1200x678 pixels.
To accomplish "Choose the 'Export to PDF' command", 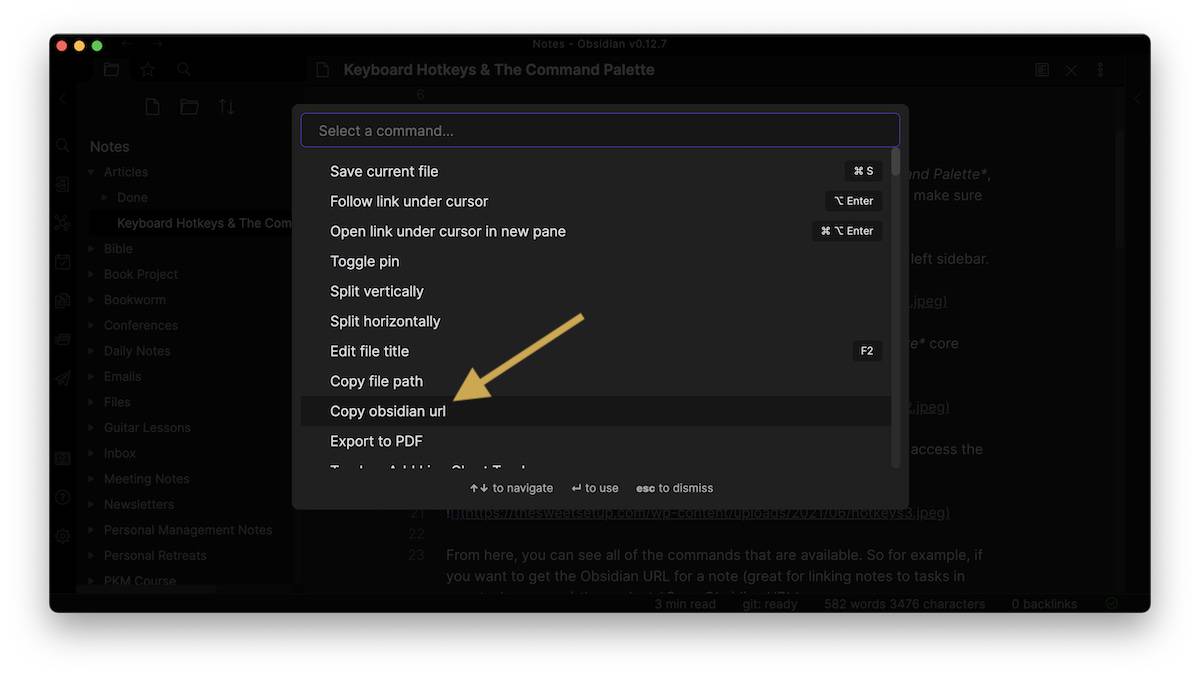I will pos(596,441).
